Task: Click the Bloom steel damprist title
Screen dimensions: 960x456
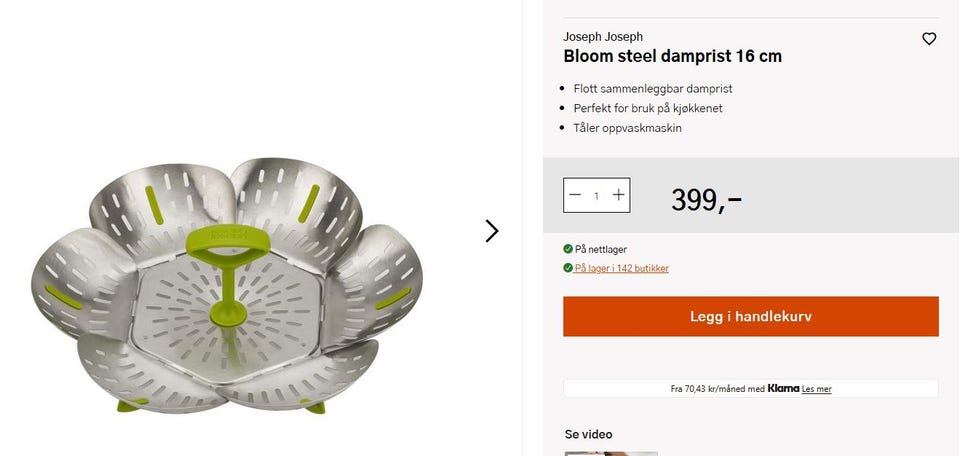Action: (x=672, y=56)
